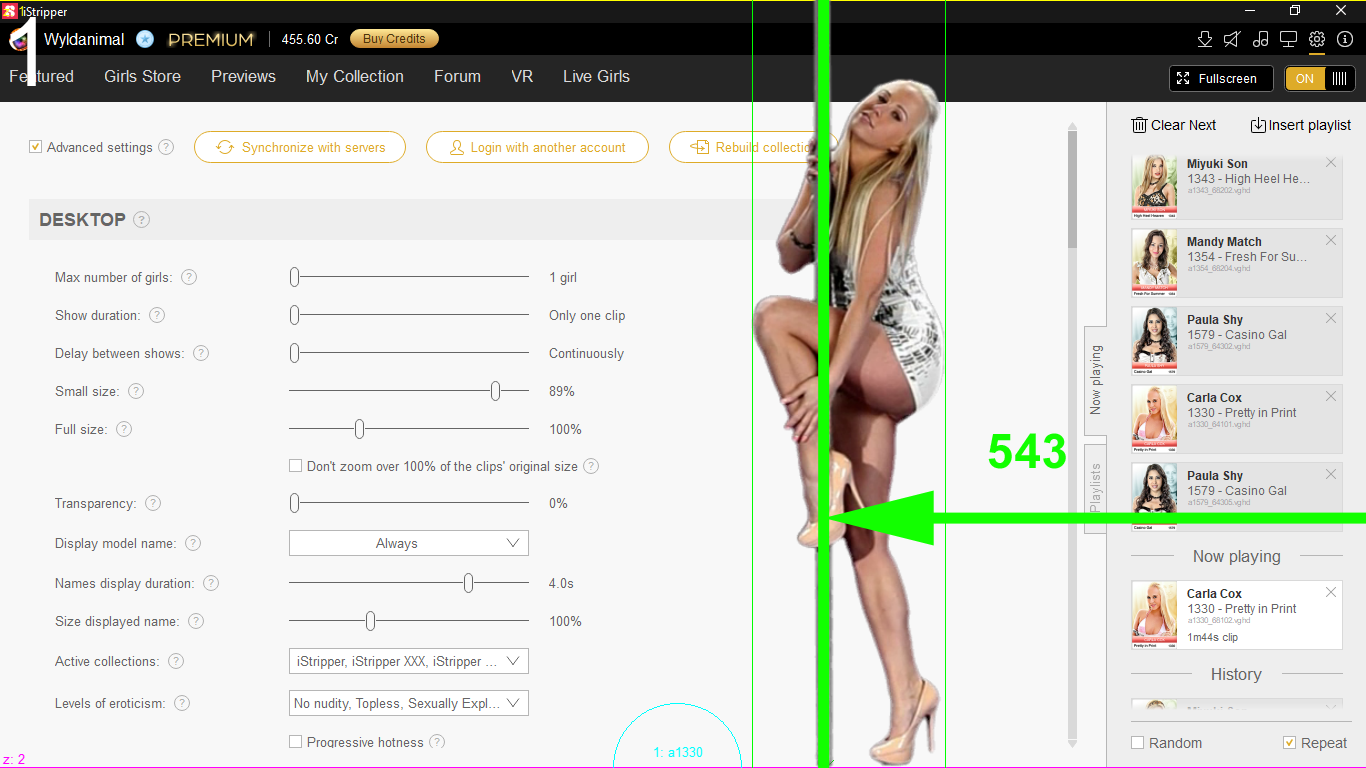
Task: Click Clear Next in the playlist panel
Action: pos(1174,125)
